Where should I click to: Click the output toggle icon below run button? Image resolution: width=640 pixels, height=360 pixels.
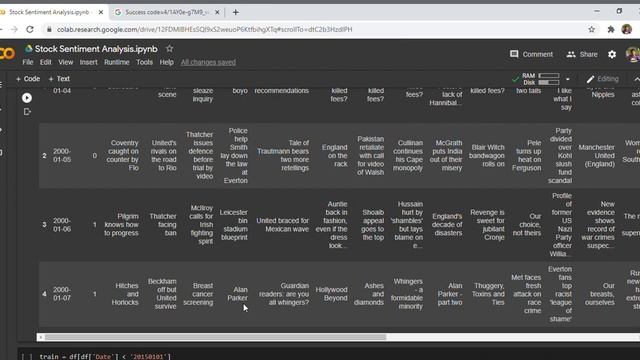(27, 111)
